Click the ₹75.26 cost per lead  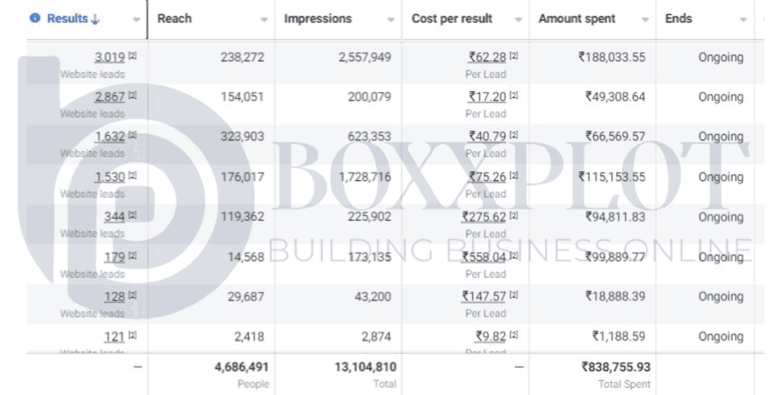(x=487, y=177)
